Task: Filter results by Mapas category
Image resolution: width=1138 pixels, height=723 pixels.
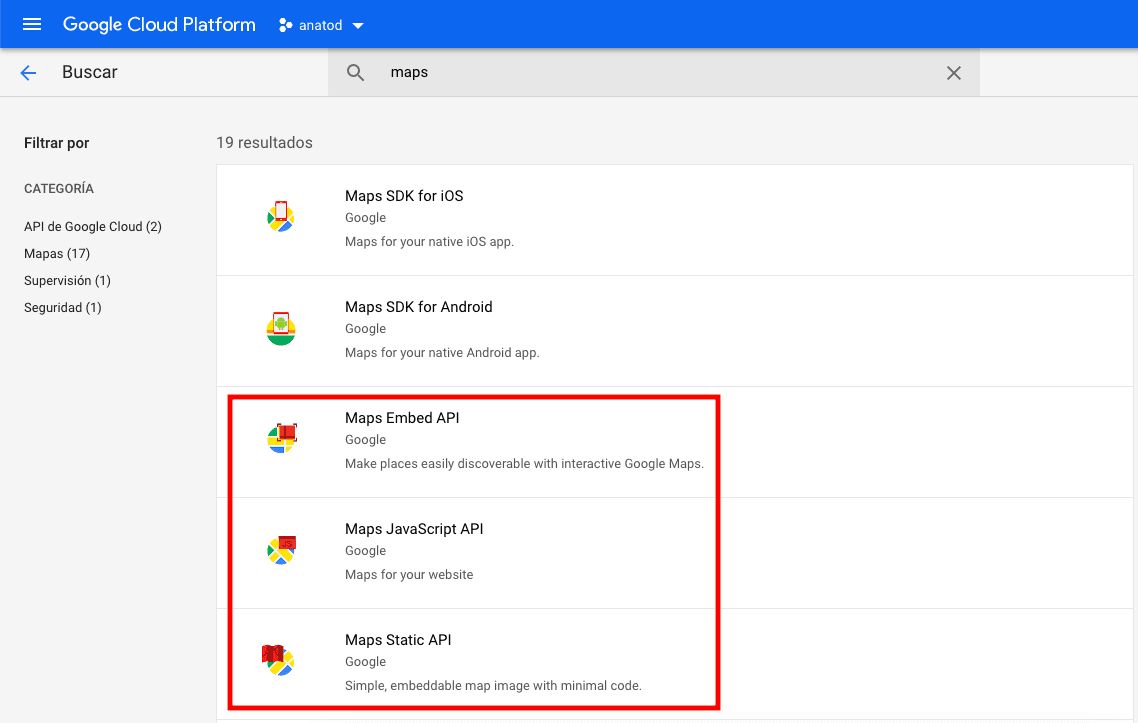Action: 57,253
